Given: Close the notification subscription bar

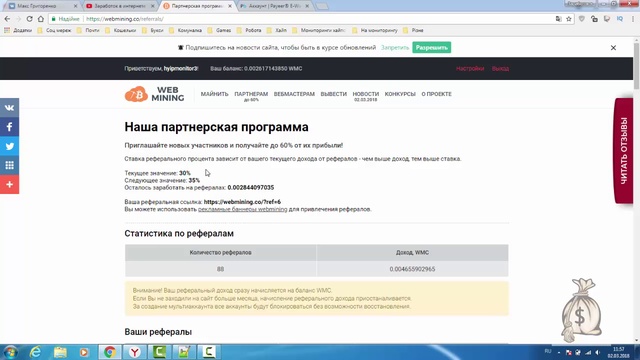Looking at the screenshot, I should click(x=613, y=48).
